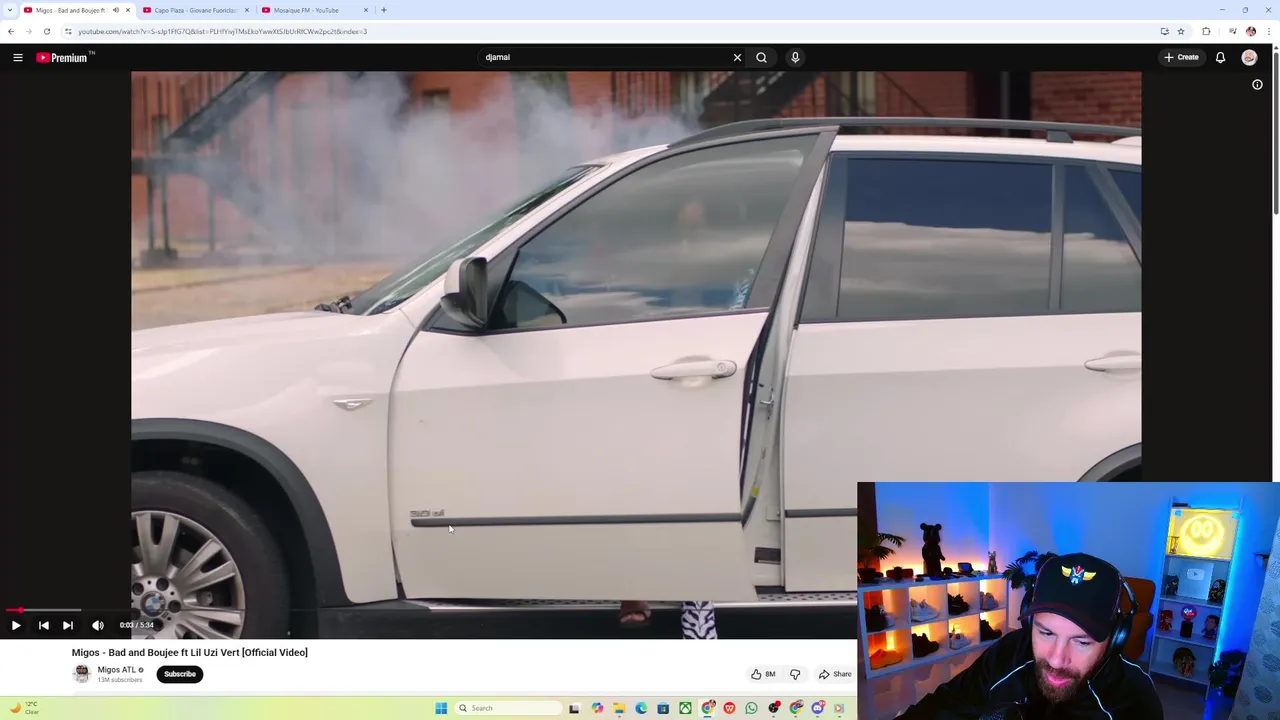Click the Windows taskbar search box
The width and height of the screenshot is (1280, 720).
click(x=510, y=708)
